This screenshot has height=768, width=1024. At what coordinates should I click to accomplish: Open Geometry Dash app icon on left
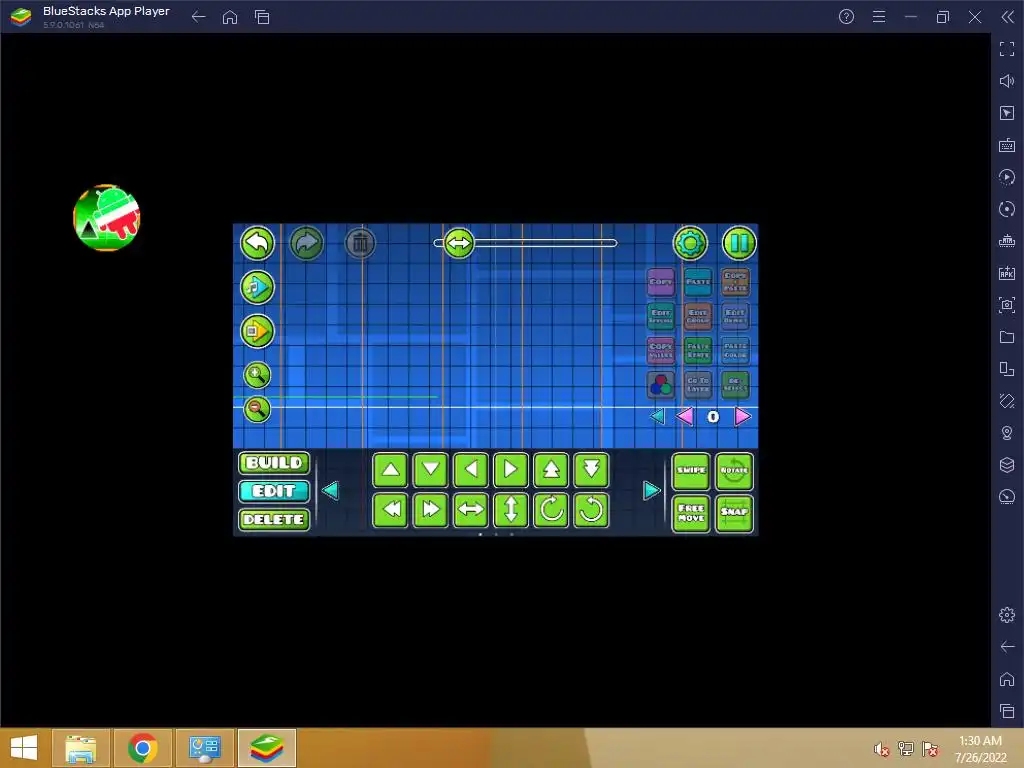click(x=106, y=217)
